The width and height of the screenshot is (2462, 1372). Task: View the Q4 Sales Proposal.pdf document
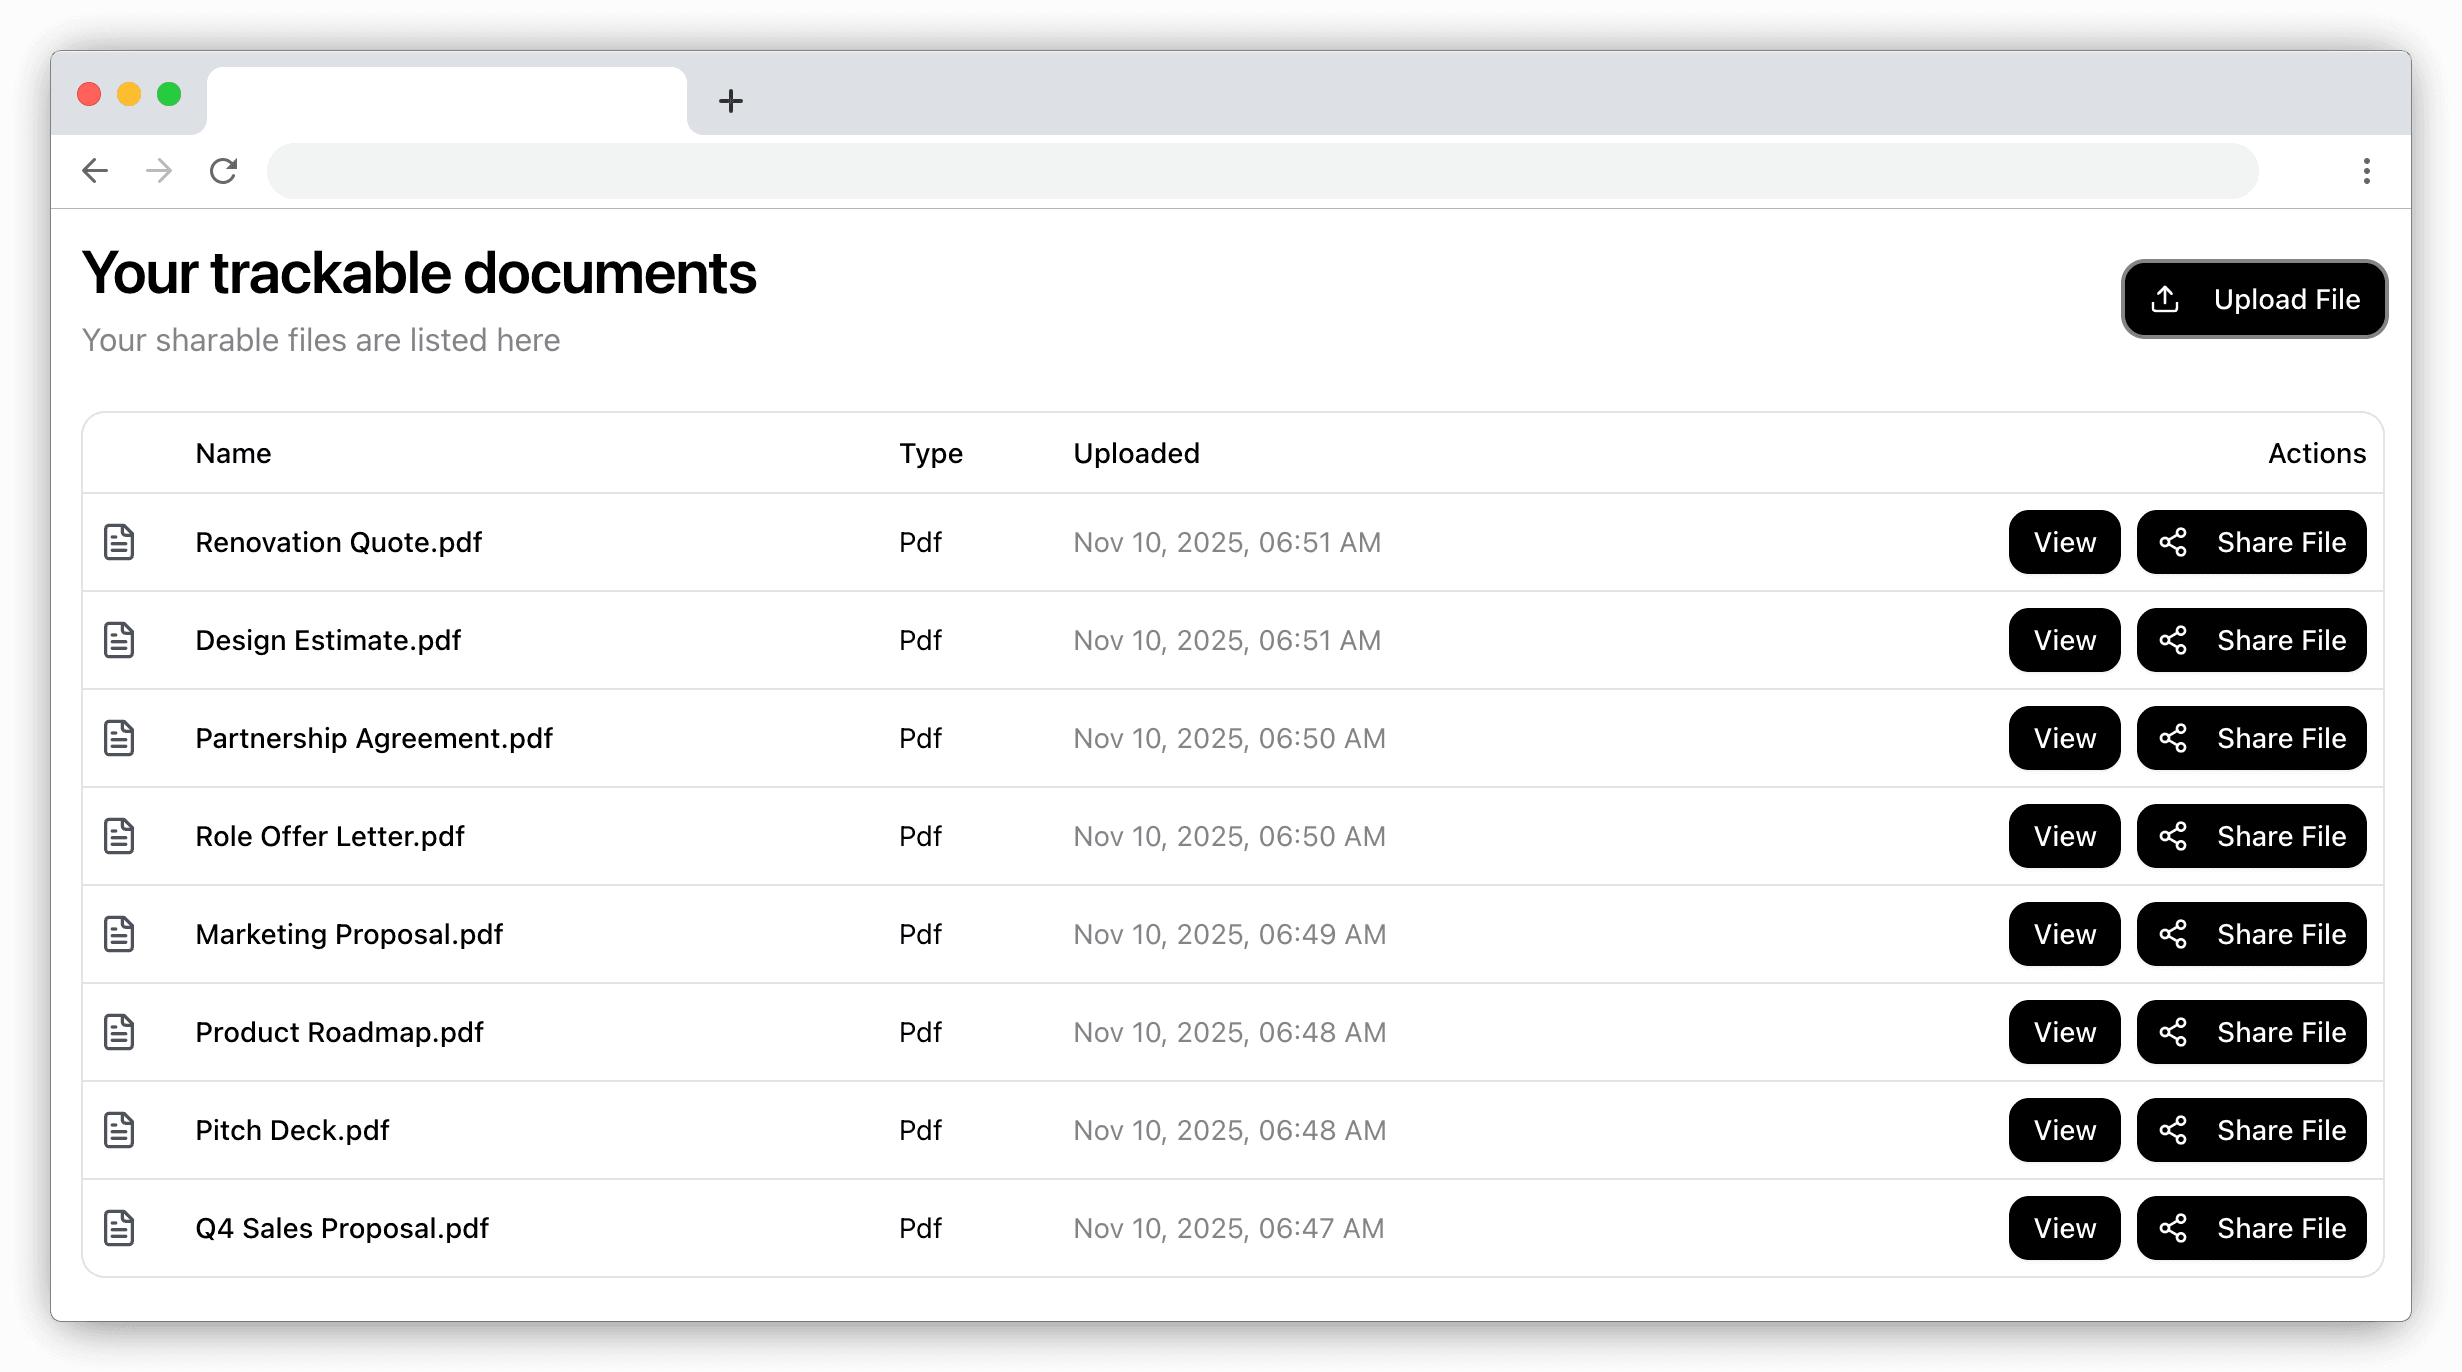(x=2063, y=1228)
